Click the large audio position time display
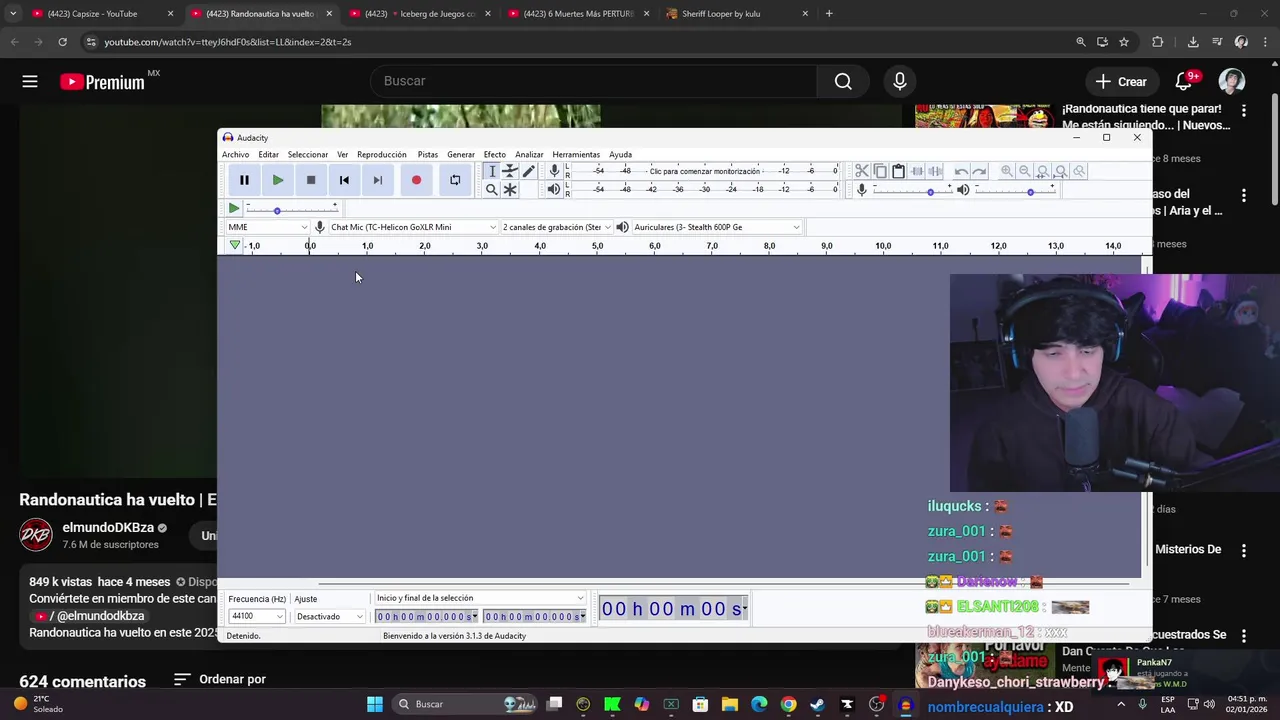Screen dimensions: 1280x720 [x=673, y=608]
